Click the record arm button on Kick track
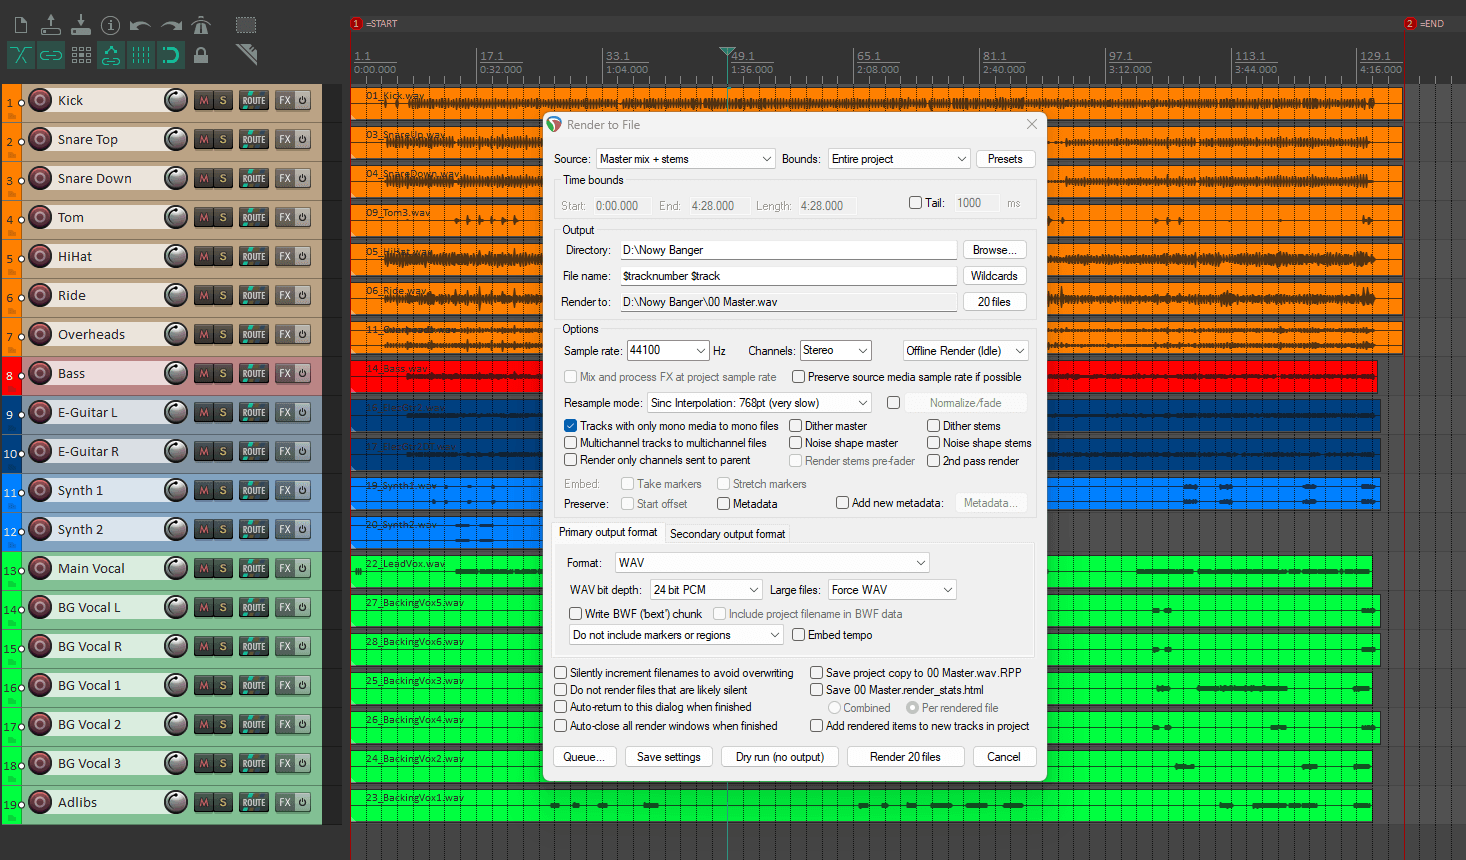The image size is (1466, 860). click(40, 100)
